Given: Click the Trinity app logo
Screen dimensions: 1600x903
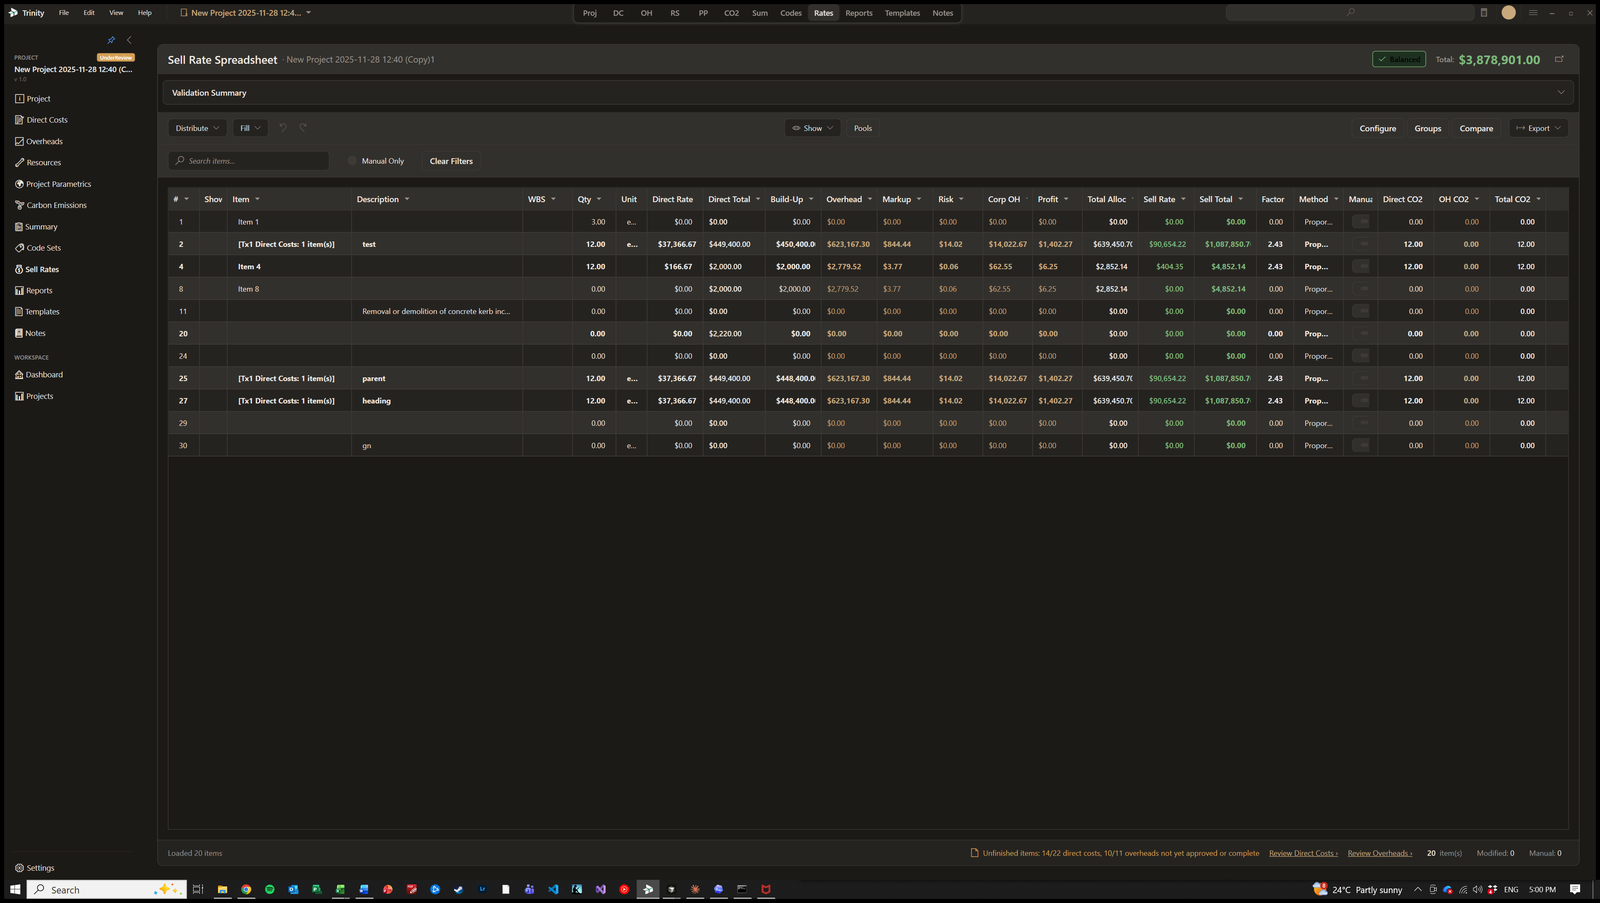Looking at the screenshot, I should (x=13, y=13).
